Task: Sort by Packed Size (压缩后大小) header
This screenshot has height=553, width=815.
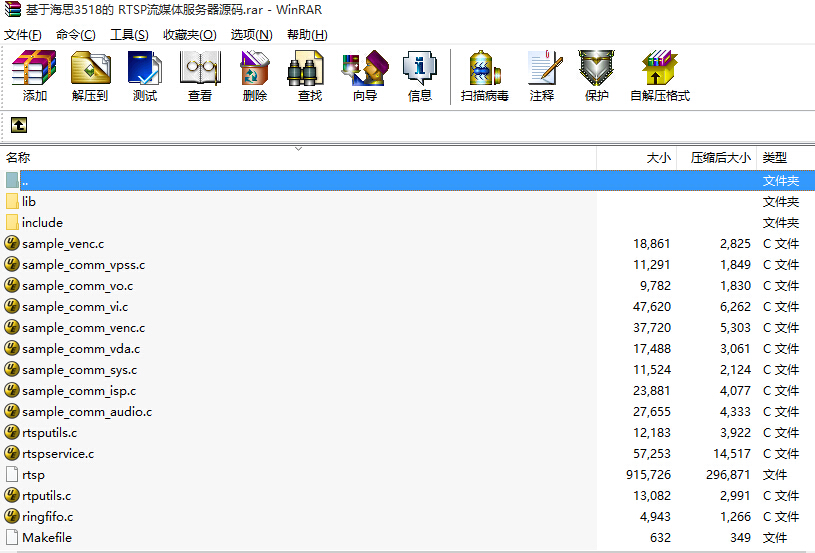Action: [720, 157]
